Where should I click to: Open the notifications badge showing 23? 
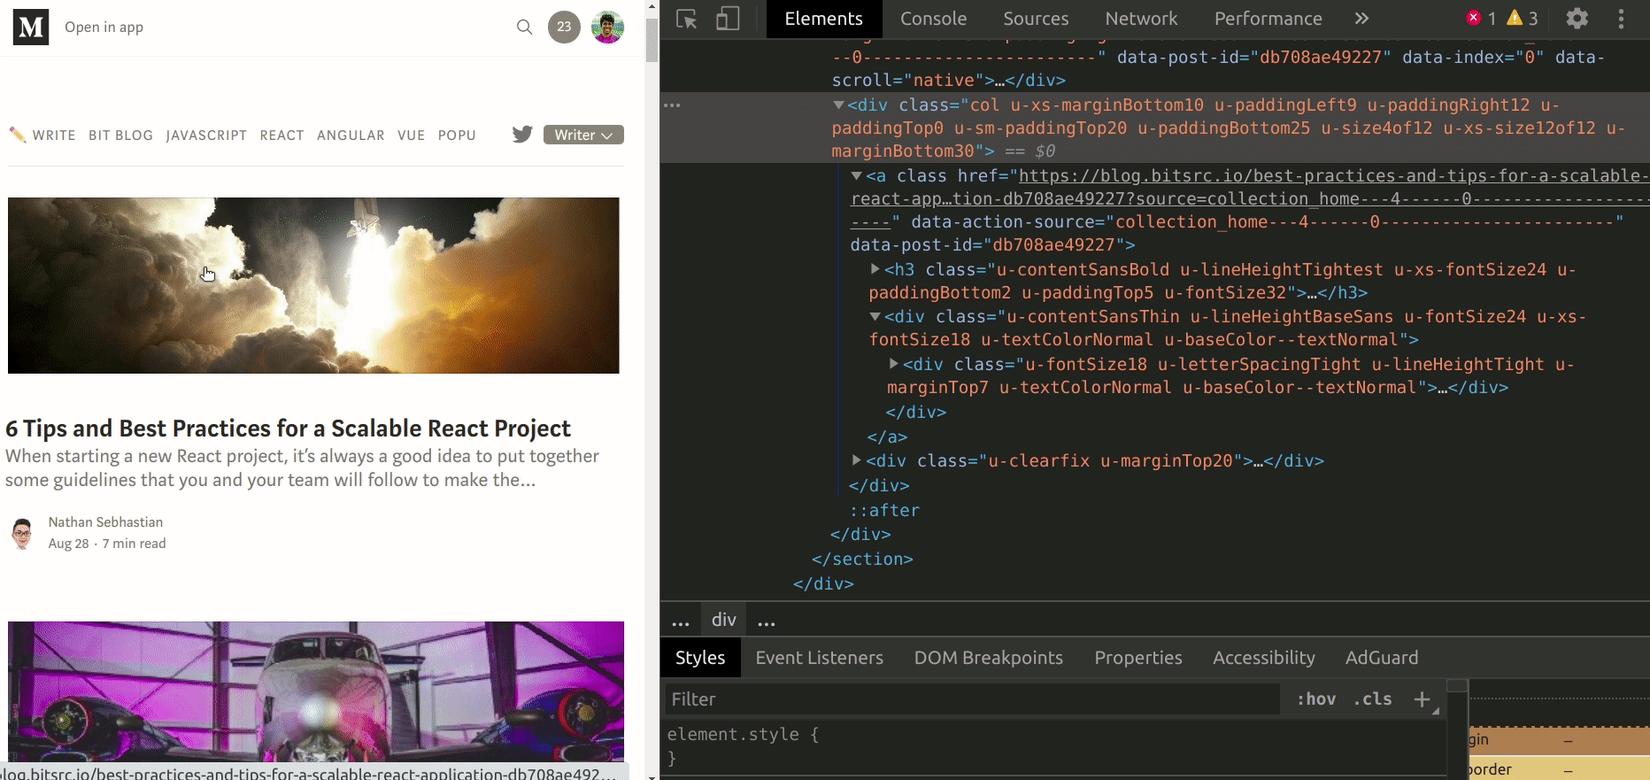pos(564,27)
